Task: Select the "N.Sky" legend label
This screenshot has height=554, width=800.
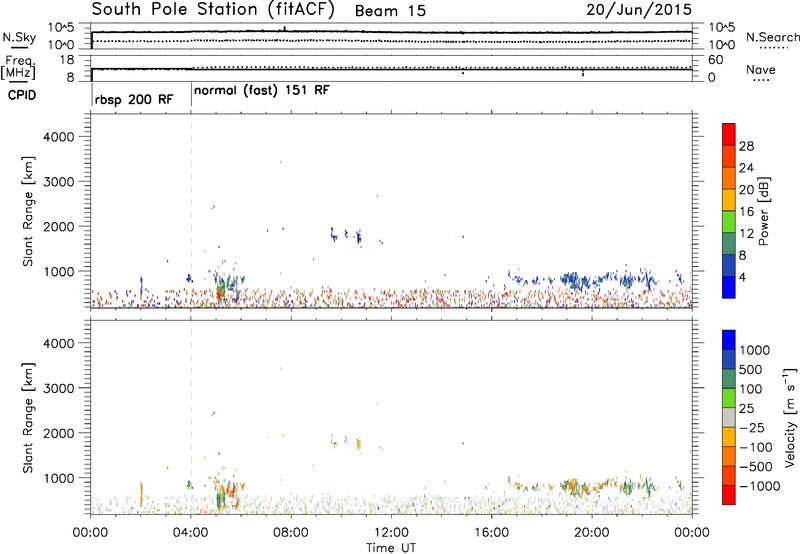Action: [x=19, y=37]
